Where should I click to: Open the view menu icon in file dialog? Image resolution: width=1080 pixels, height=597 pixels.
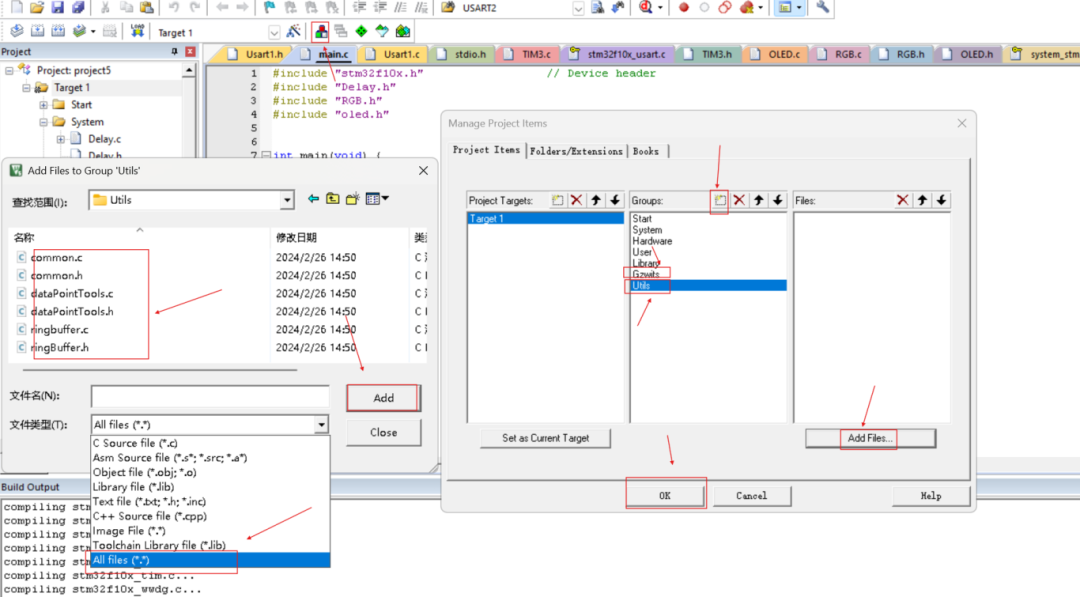(x=377, y=199)
